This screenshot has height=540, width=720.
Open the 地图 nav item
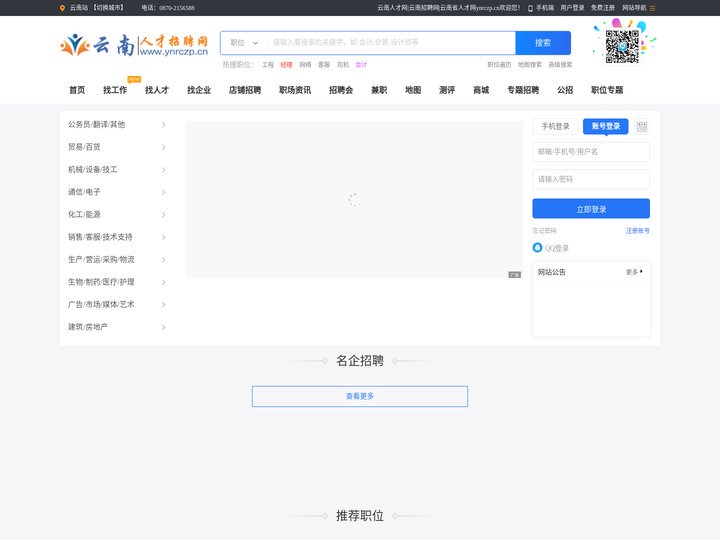(x=413, y=90)
